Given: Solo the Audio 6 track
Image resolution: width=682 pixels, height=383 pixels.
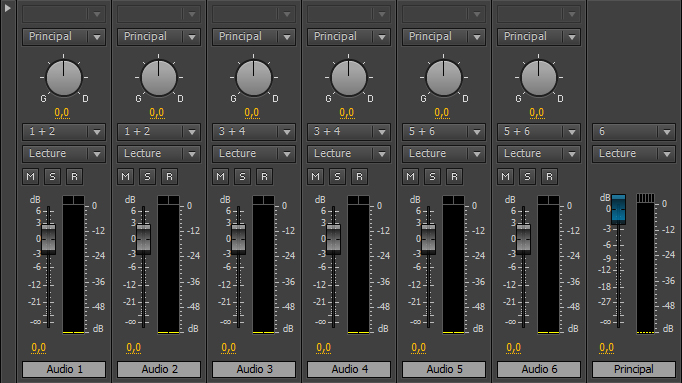Looking at the screenshot, I should (x=528, y=177).
